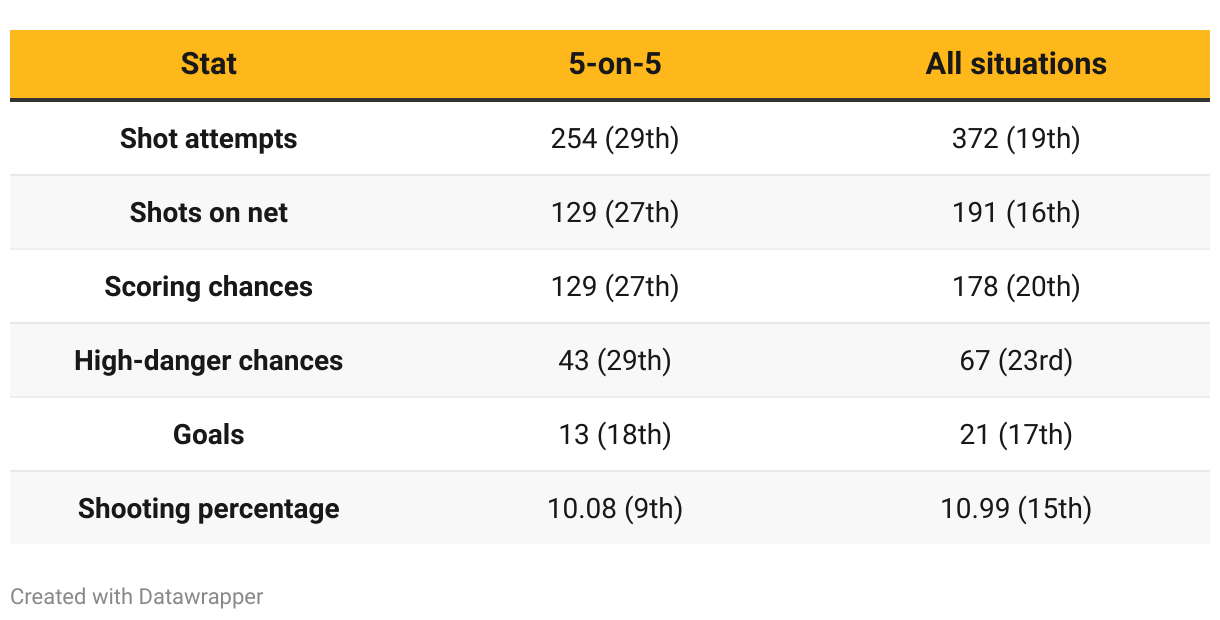Select the 5-on-5 column header
Viewport: 1220px width, 620px height.
tap(615, 64)
